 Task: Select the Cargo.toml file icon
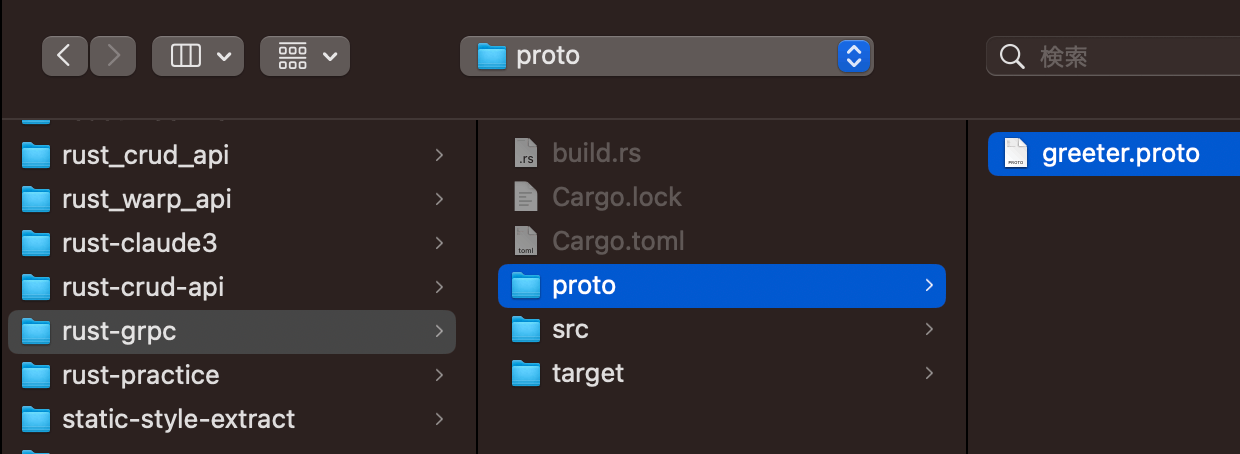click(x=525, y=241)
